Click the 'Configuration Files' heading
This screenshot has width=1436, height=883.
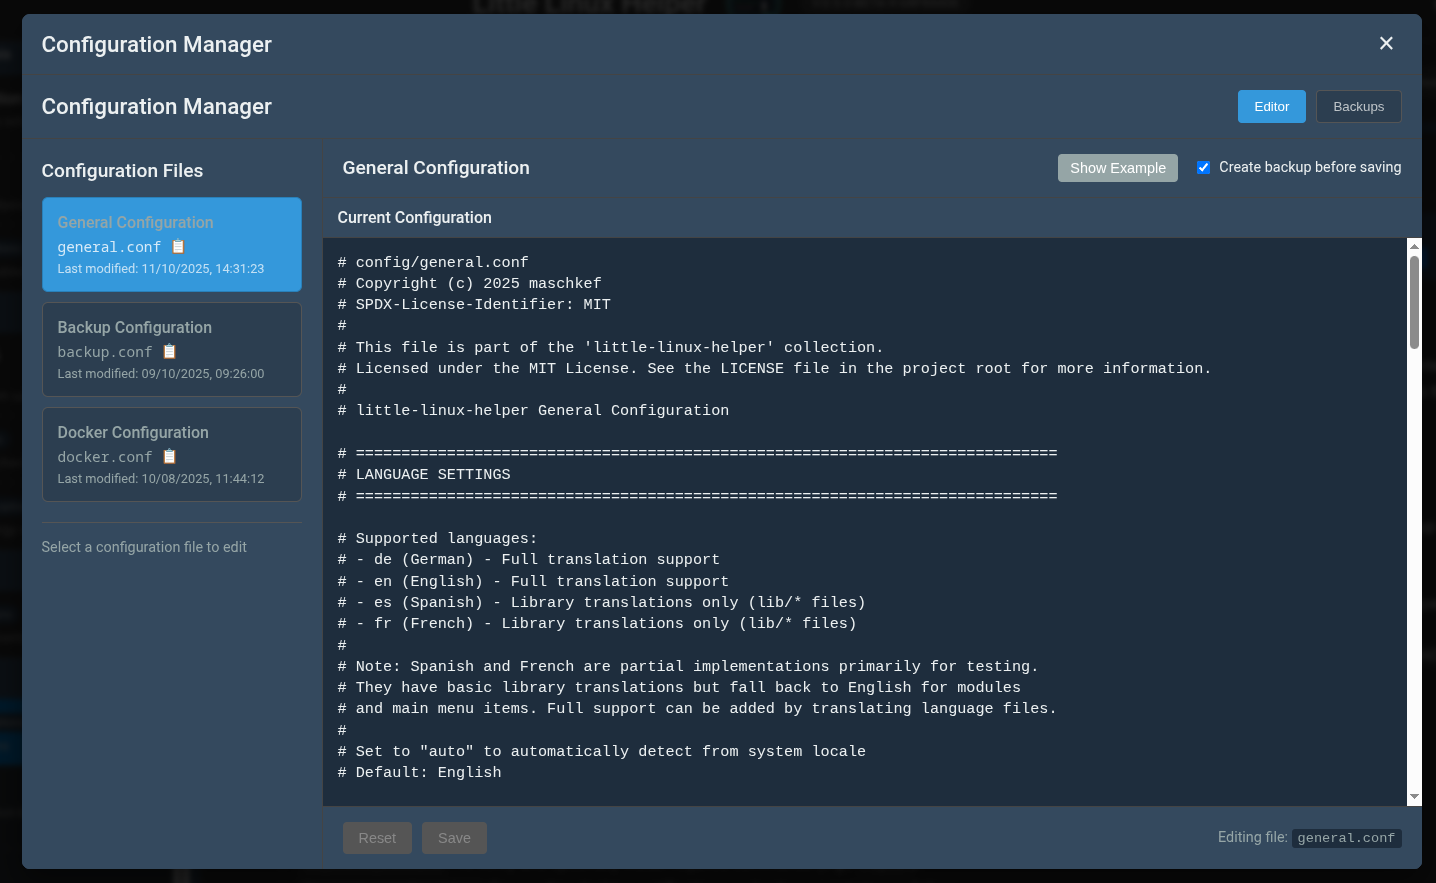[x=122, y=171]
